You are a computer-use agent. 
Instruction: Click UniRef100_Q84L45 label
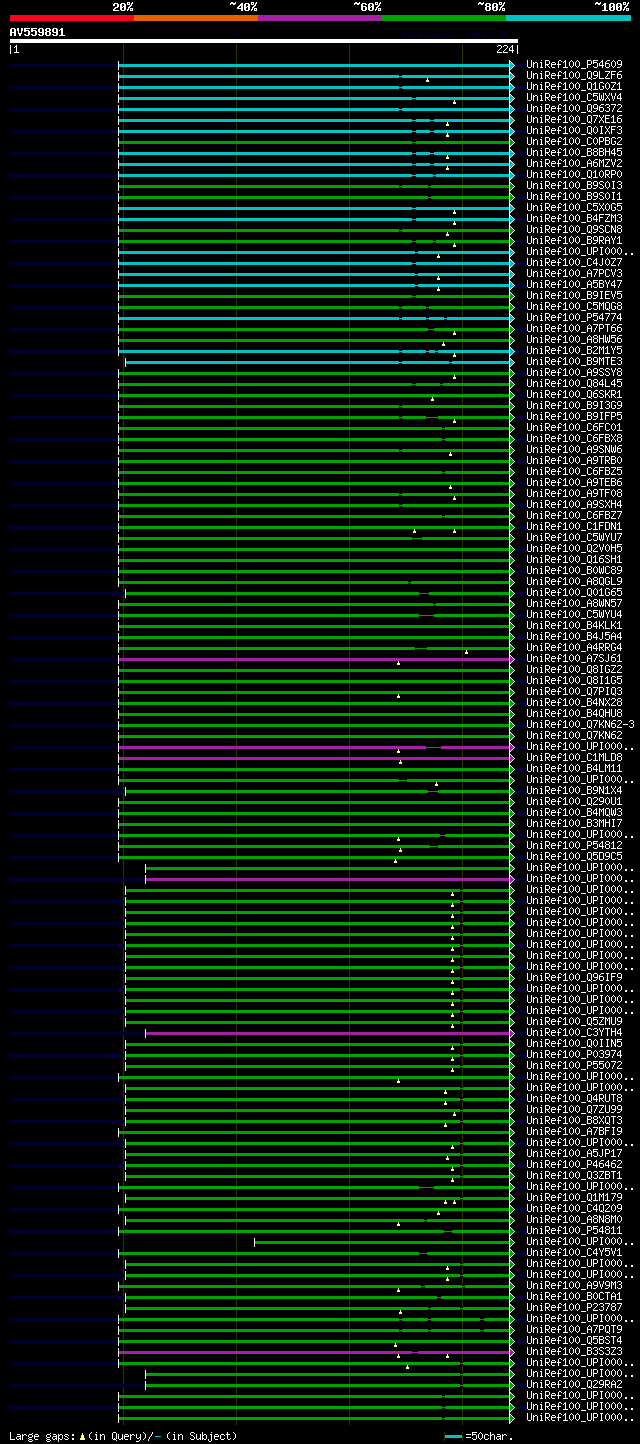pyautogui.click(x=574, y=384)
